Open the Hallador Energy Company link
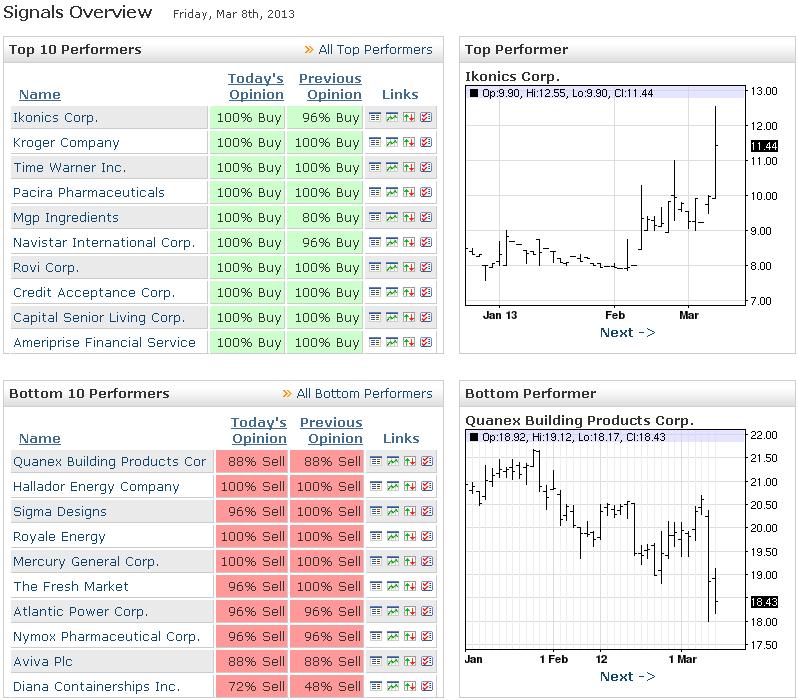 (96, 486)
